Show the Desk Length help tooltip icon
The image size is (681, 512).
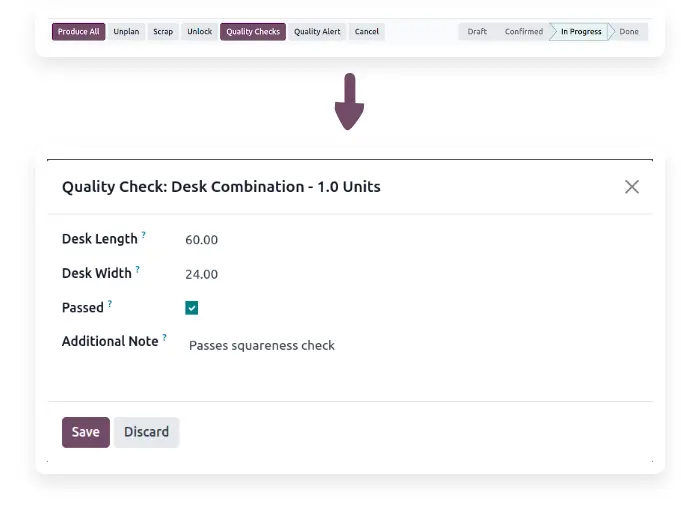(x=144, y=235)
